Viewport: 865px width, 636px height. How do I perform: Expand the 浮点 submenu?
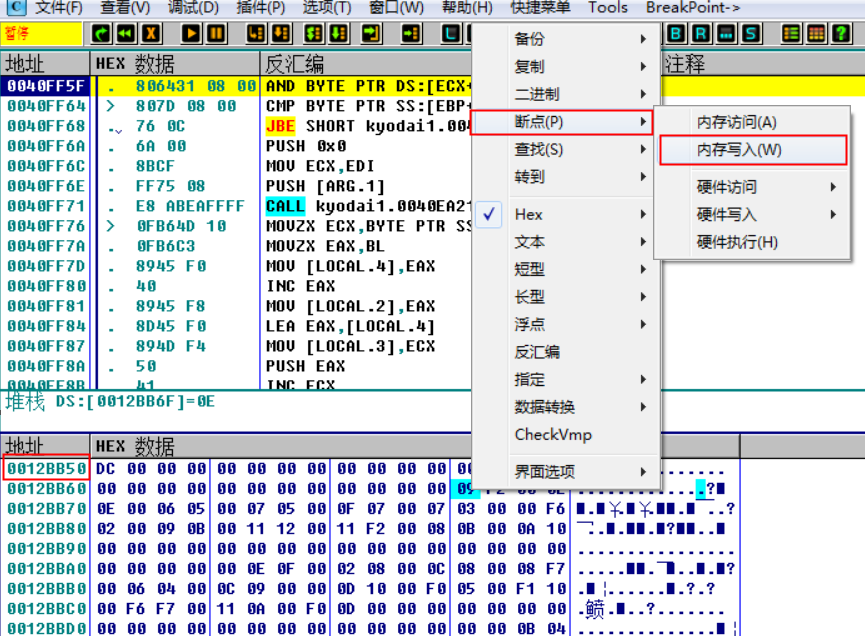click(565, 324)
